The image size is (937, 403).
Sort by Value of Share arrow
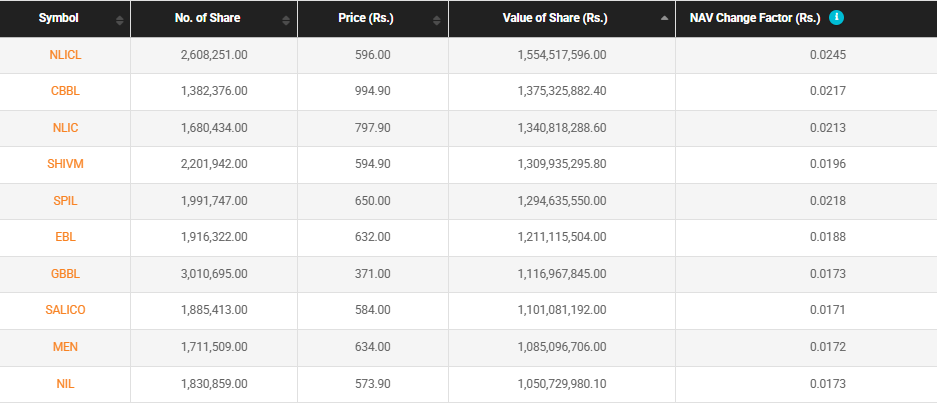coord(665,19)
